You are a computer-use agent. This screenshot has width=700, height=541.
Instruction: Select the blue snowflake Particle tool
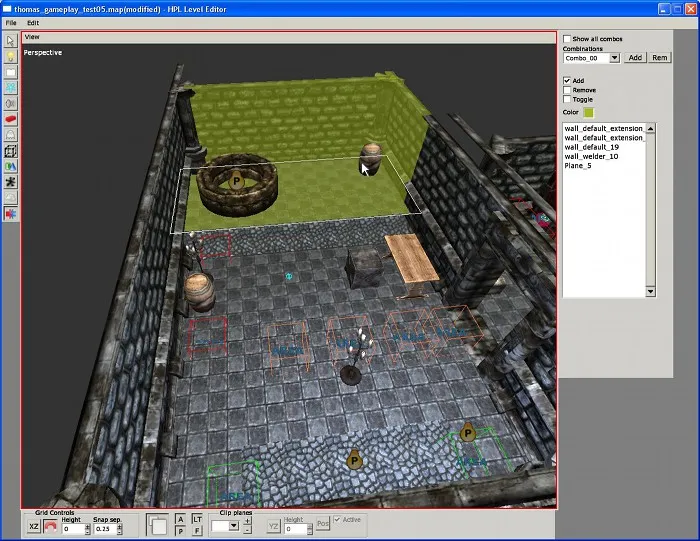[11, 88]
